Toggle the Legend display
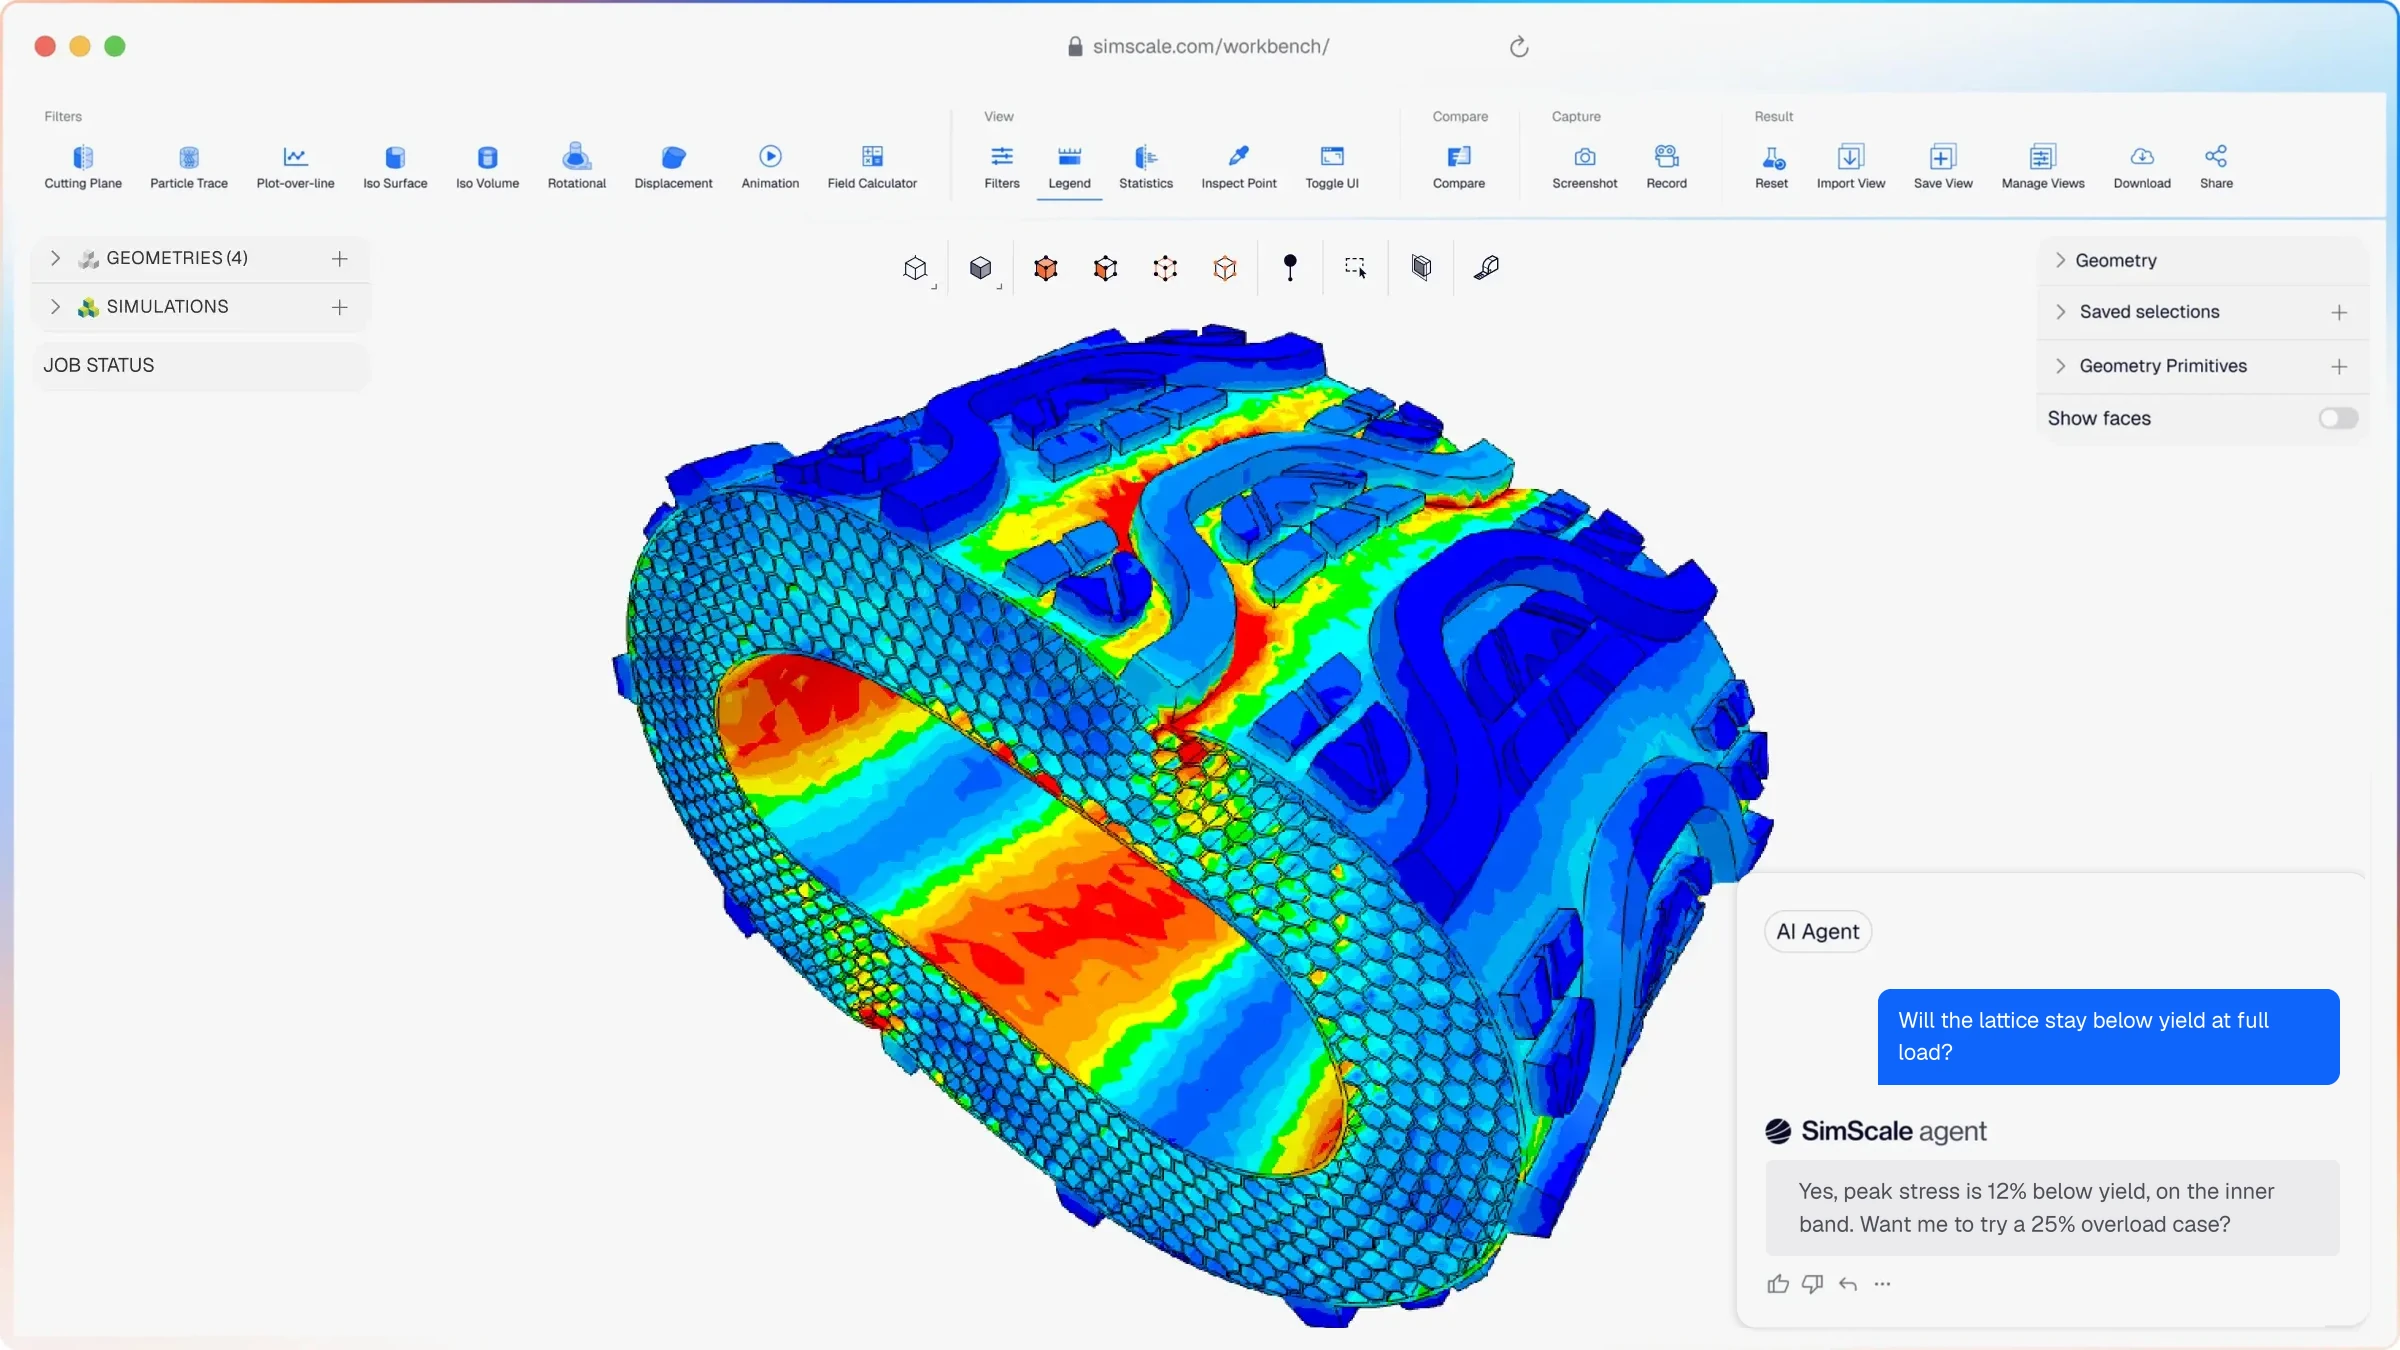Image resolution: width=2400 pixels, height=1350 pixels. pos(1069,167)
